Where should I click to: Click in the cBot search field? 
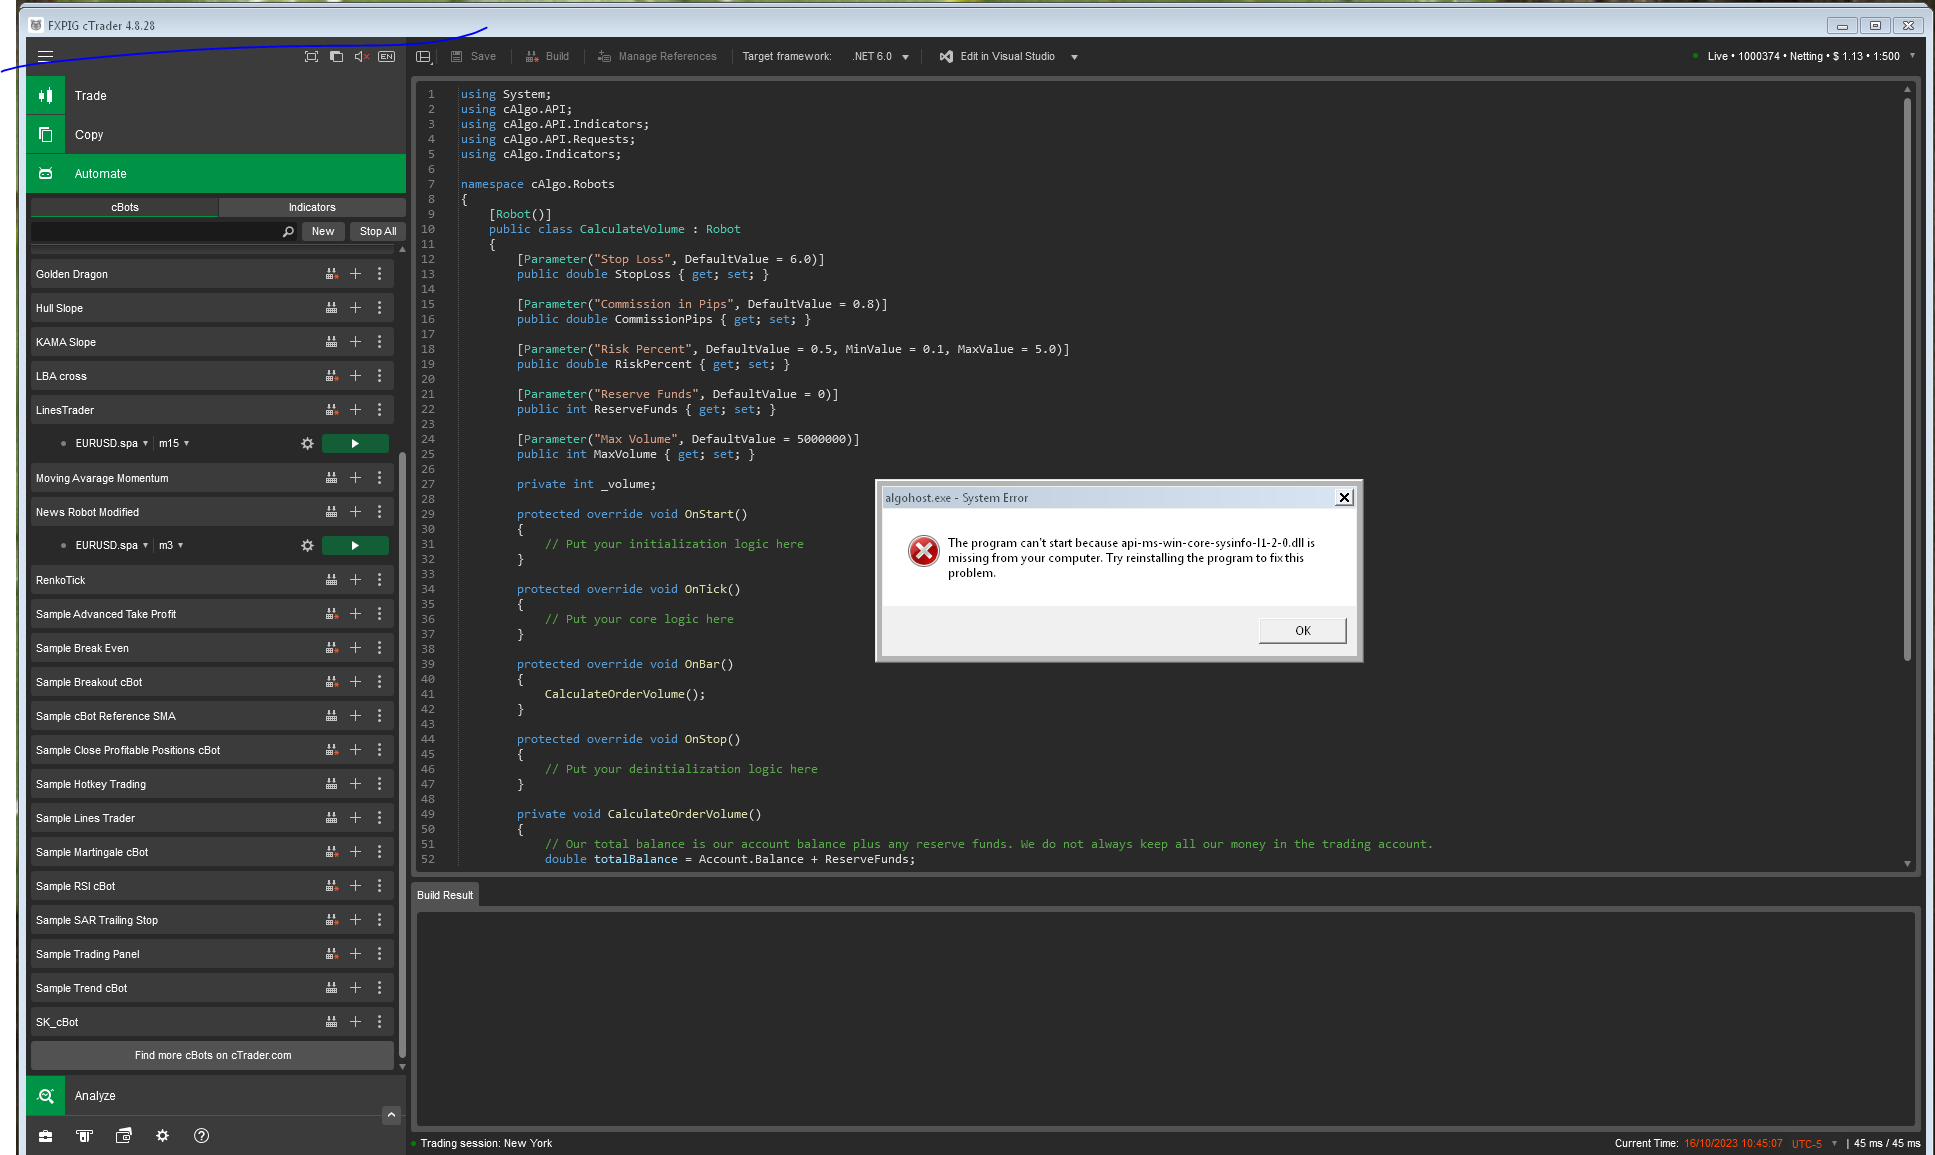point(156,232)
